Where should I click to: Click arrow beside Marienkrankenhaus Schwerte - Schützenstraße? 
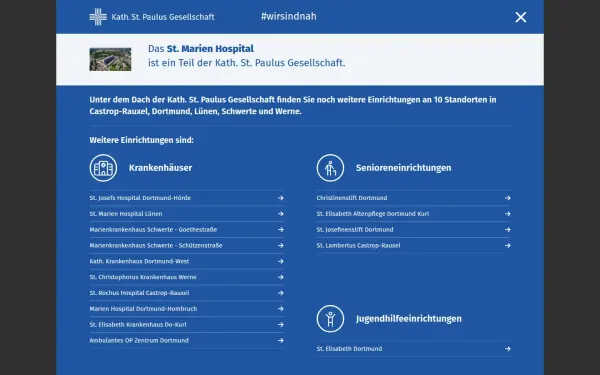[x=280, y=245]
